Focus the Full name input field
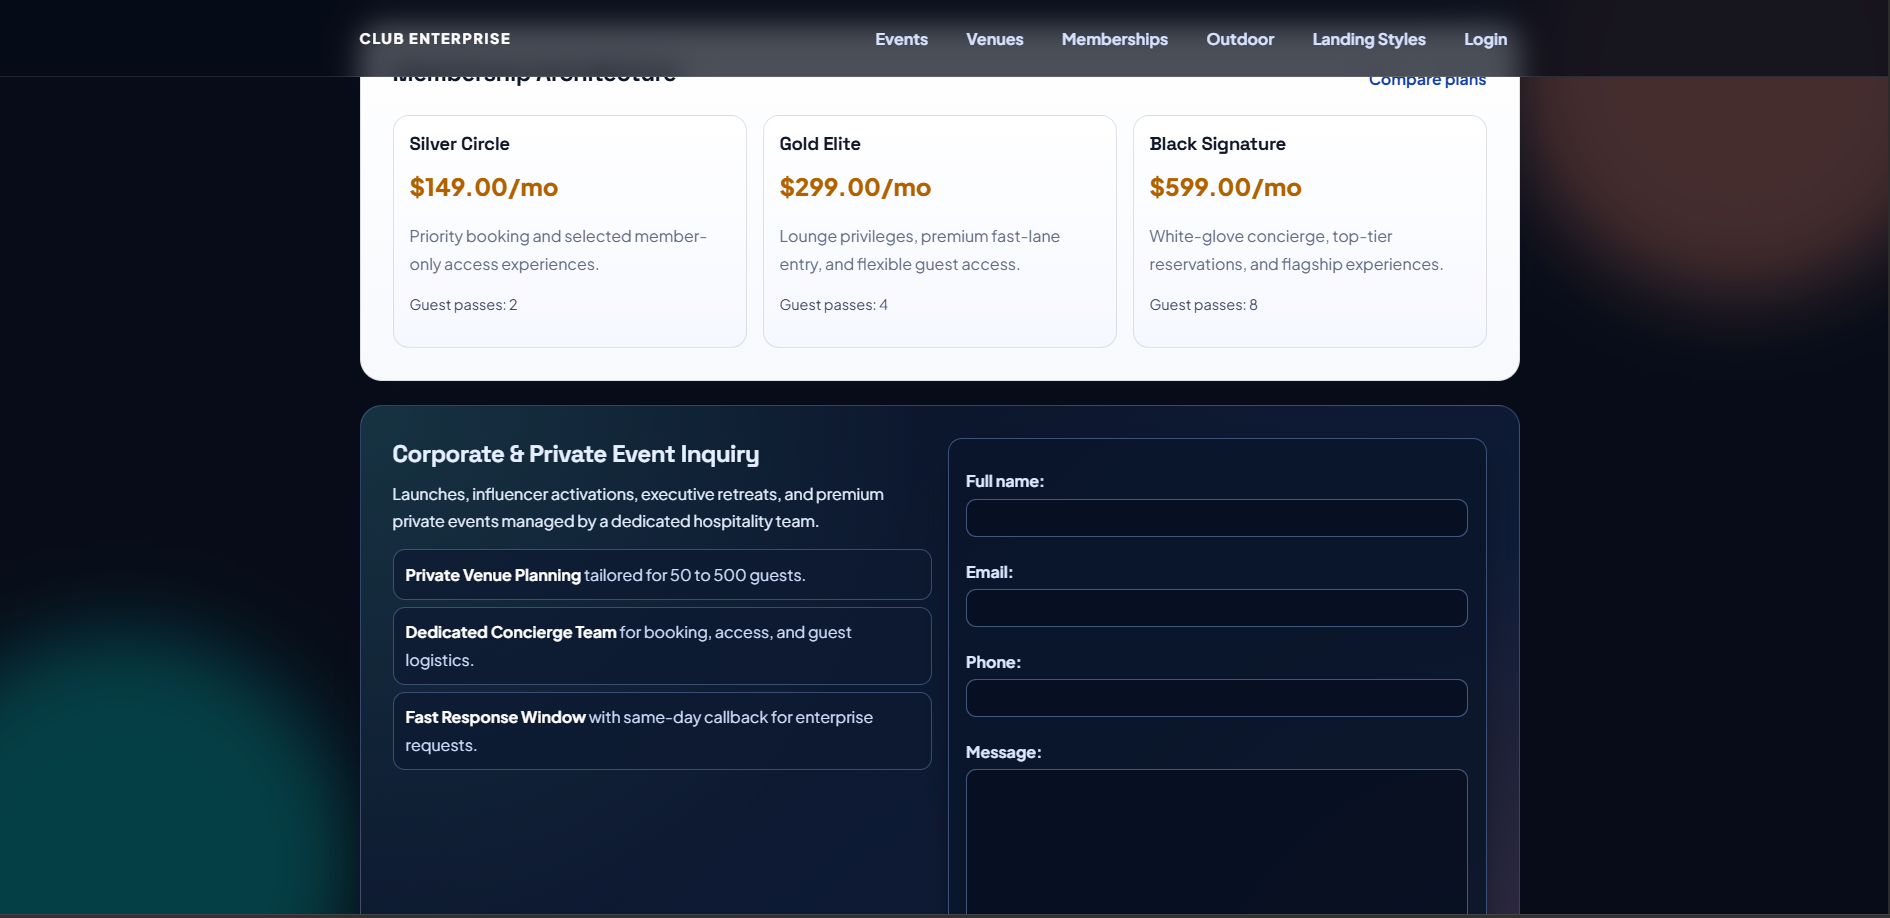 click(x=1216, y=518)
